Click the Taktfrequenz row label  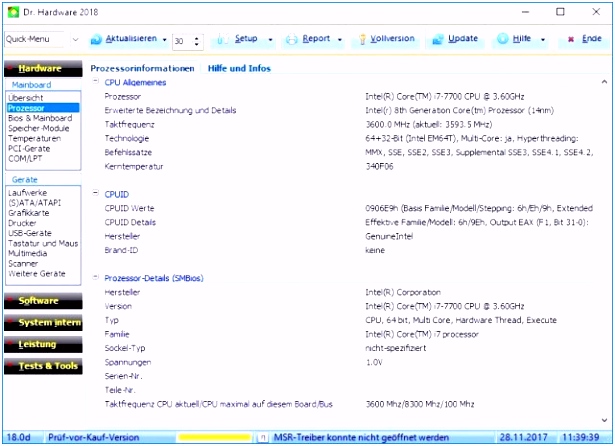[x=129, y=125]
